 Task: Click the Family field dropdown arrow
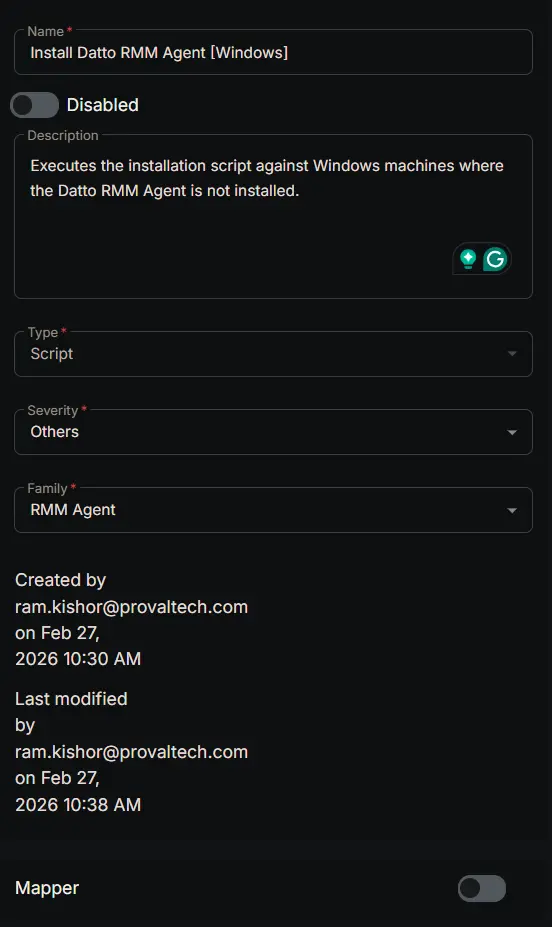pos(512,510)
